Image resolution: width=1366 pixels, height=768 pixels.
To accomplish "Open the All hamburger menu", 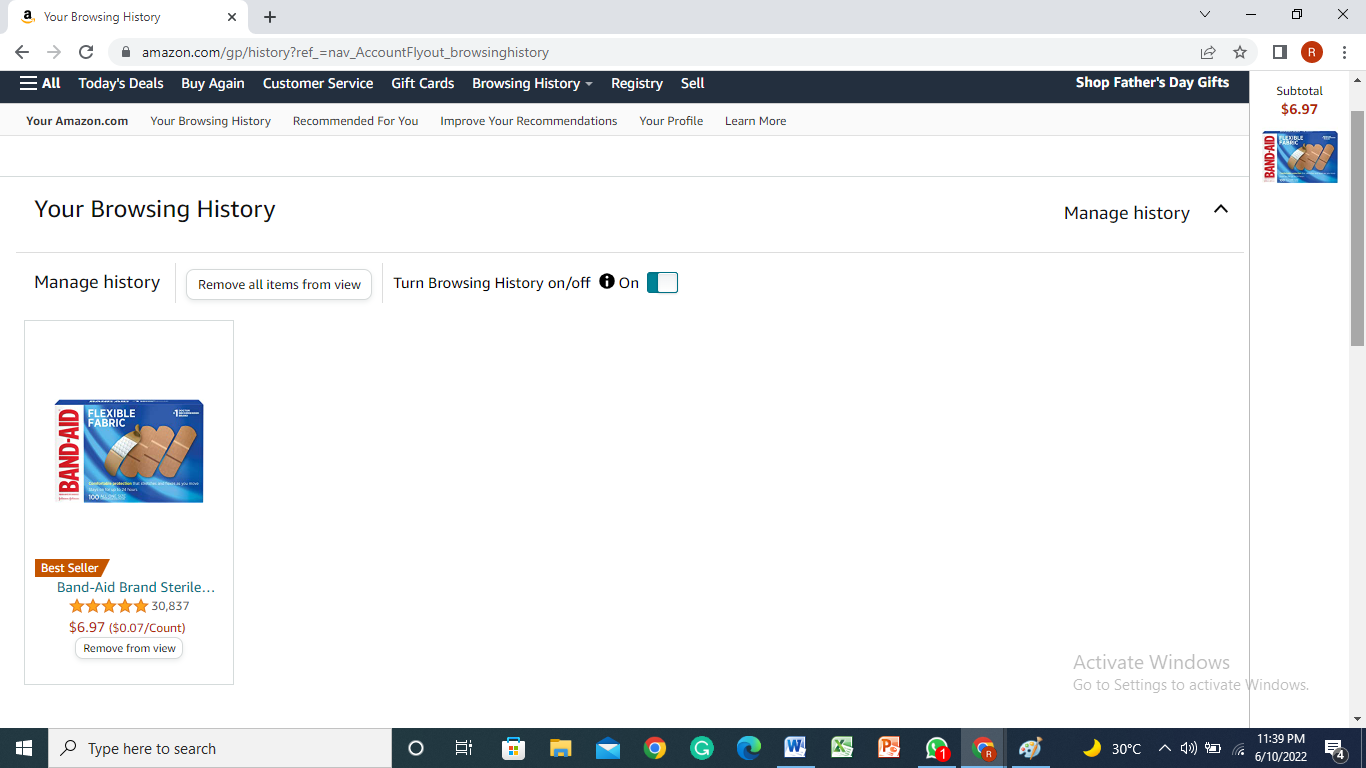I will coord(40,84).
